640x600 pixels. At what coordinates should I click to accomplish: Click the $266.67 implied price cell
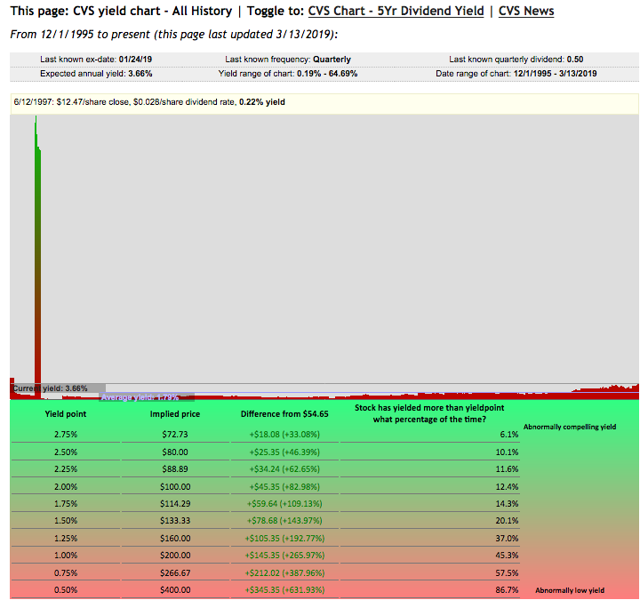point(175,573)
